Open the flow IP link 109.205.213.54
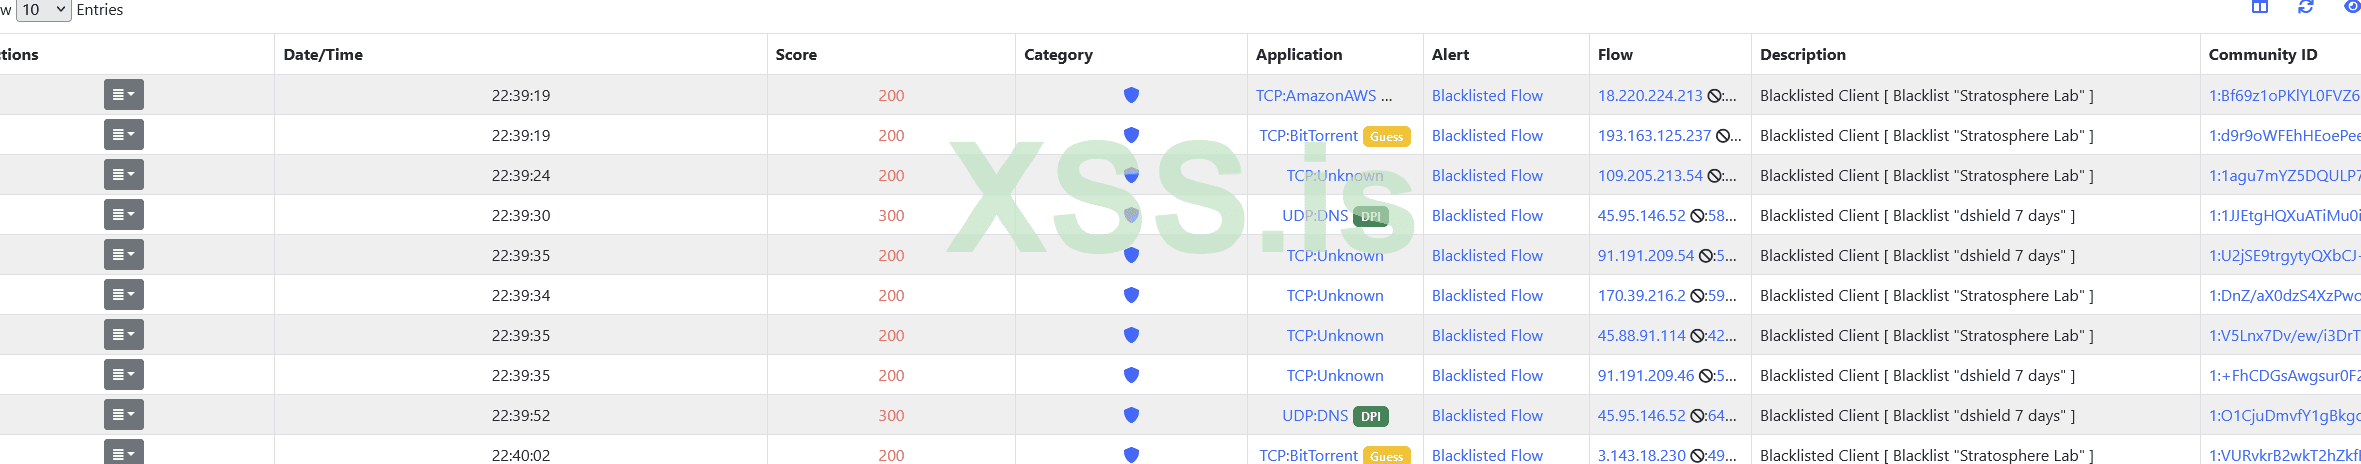Screen dimensions: 2361x464 [1650, 176]
